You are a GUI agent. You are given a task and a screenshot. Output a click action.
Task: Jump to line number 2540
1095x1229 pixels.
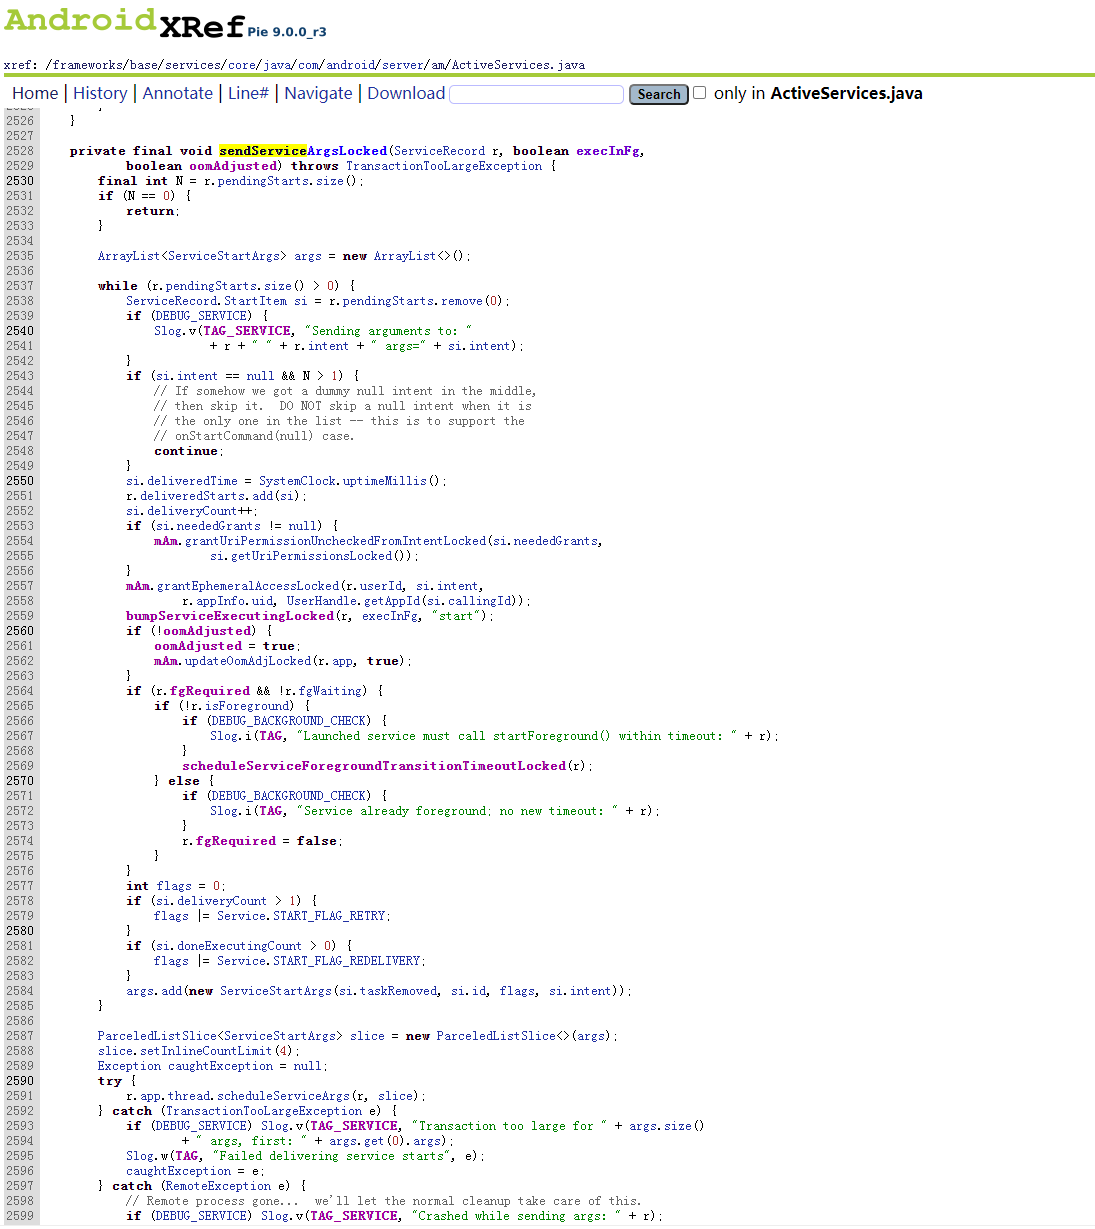(19, 331)
